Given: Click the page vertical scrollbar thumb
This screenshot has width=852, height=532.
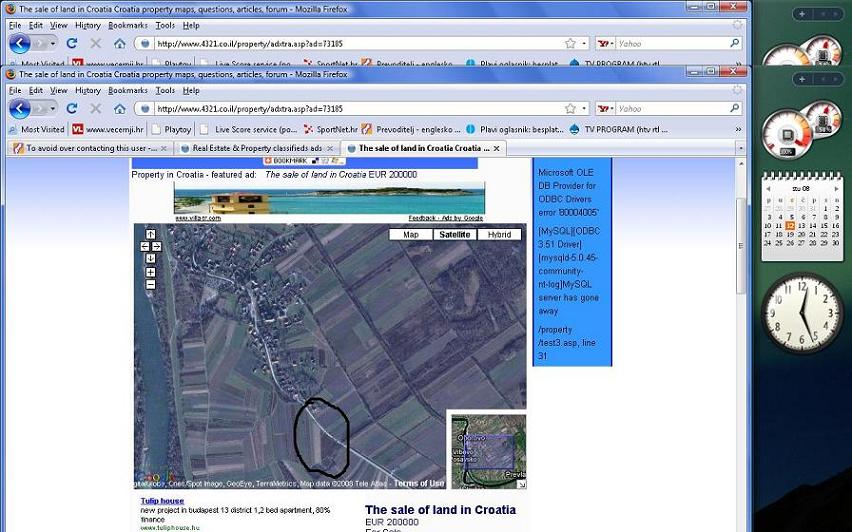Looking at the screenshot, I should point(740,246).
